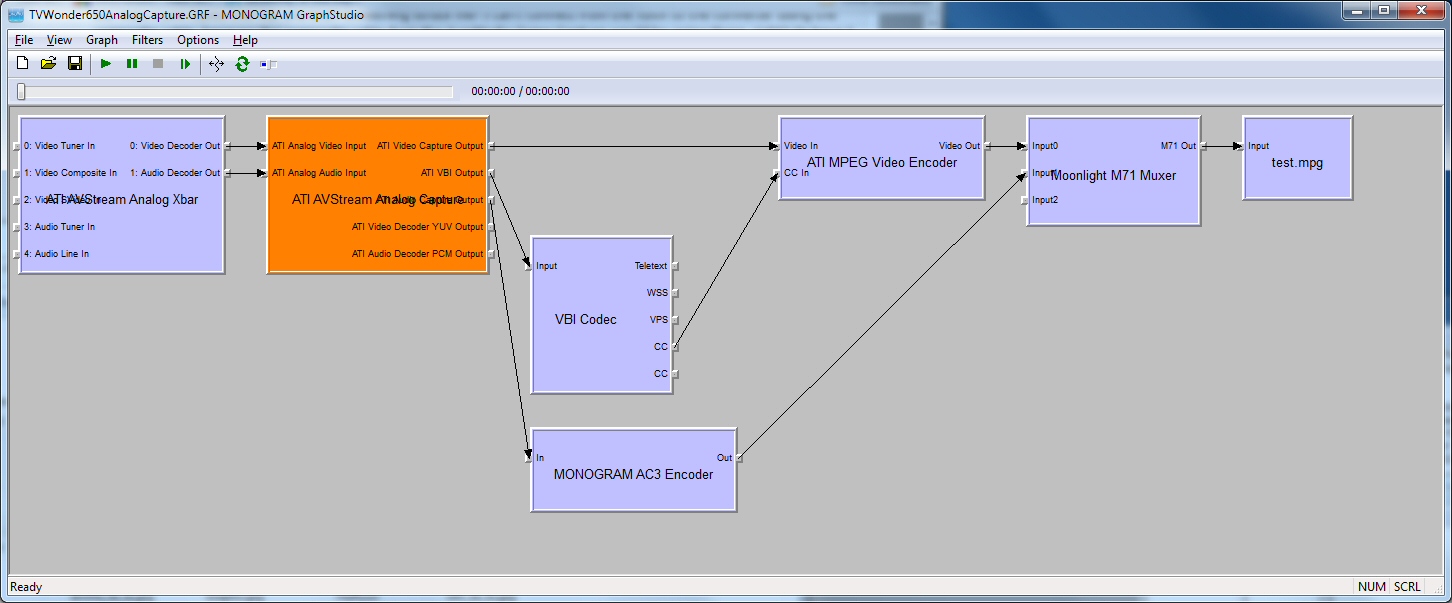This screenshot has width=1452, height=603.
Task: Click the green step/frame-advance icon
Action: [185, 64]
